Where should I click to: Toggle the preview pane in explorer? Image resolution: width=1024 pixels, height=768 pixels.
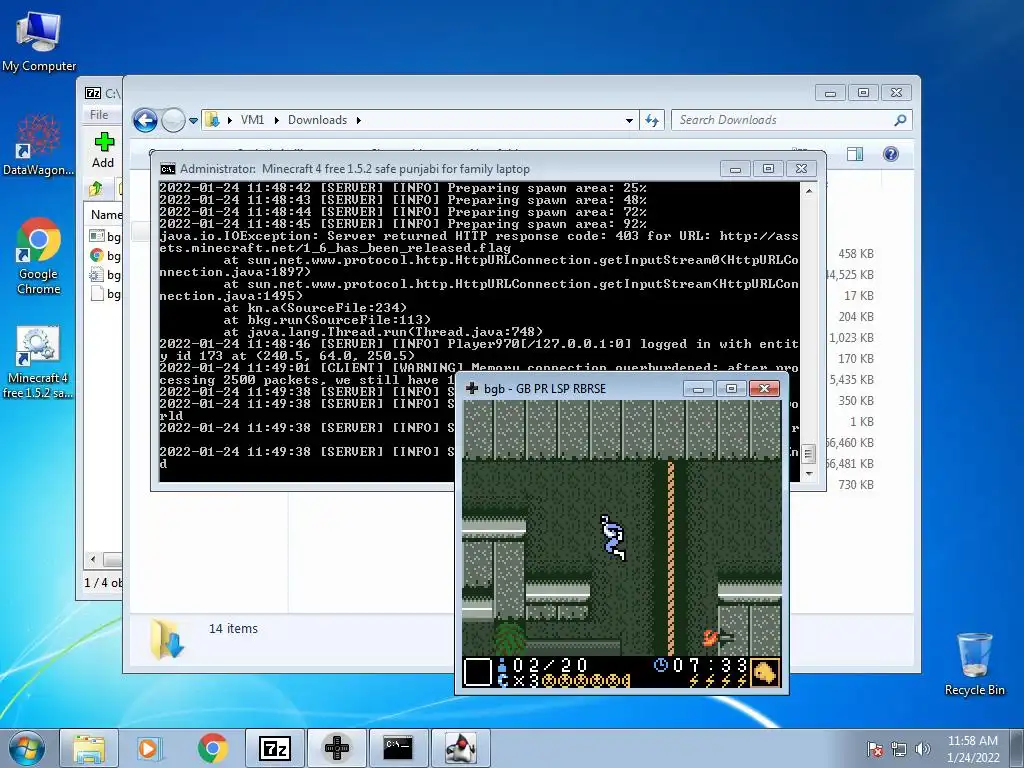pyautogui.click(x=854, y=154)
